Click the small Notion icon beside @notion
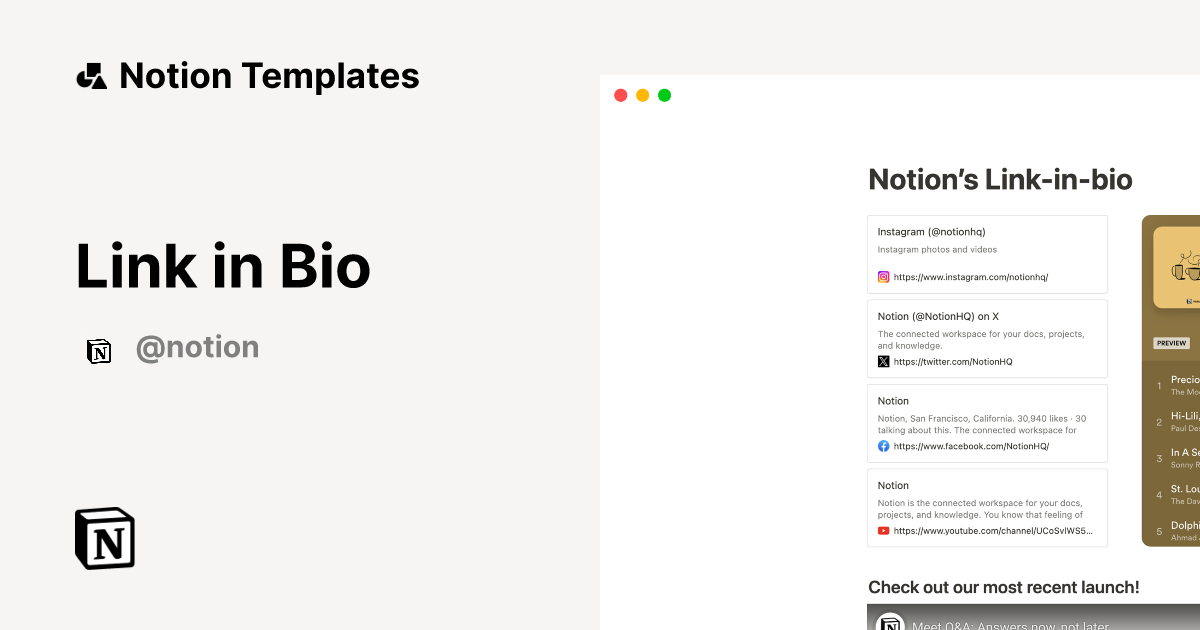Screen dimensions: 1200x630 99,351
